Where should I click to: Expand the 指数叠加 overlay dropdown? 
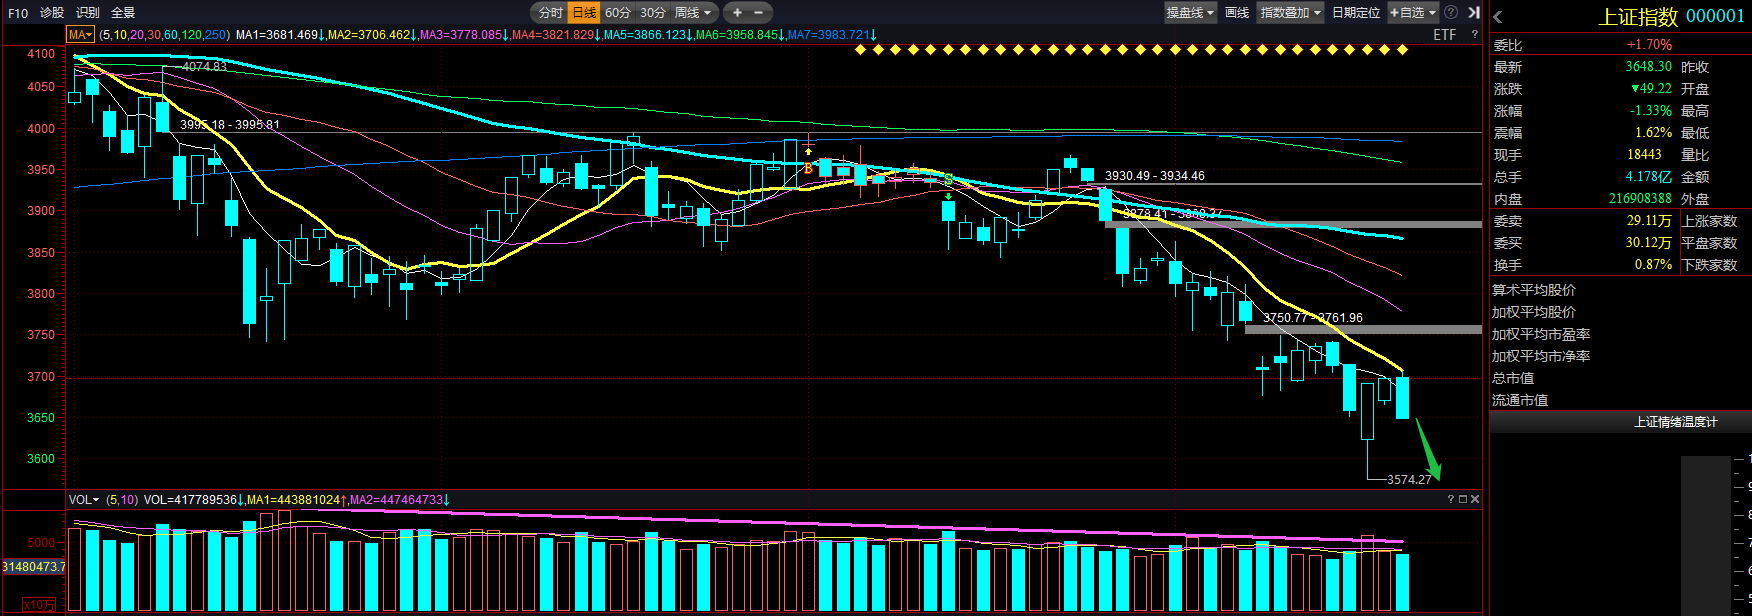[1290, 13]
